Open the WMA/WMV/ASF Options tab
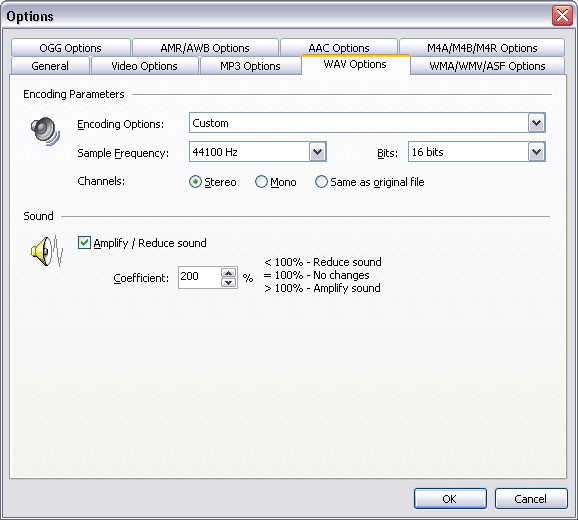The width and height of the screenshot is (578, 520). tap(487, 66)
